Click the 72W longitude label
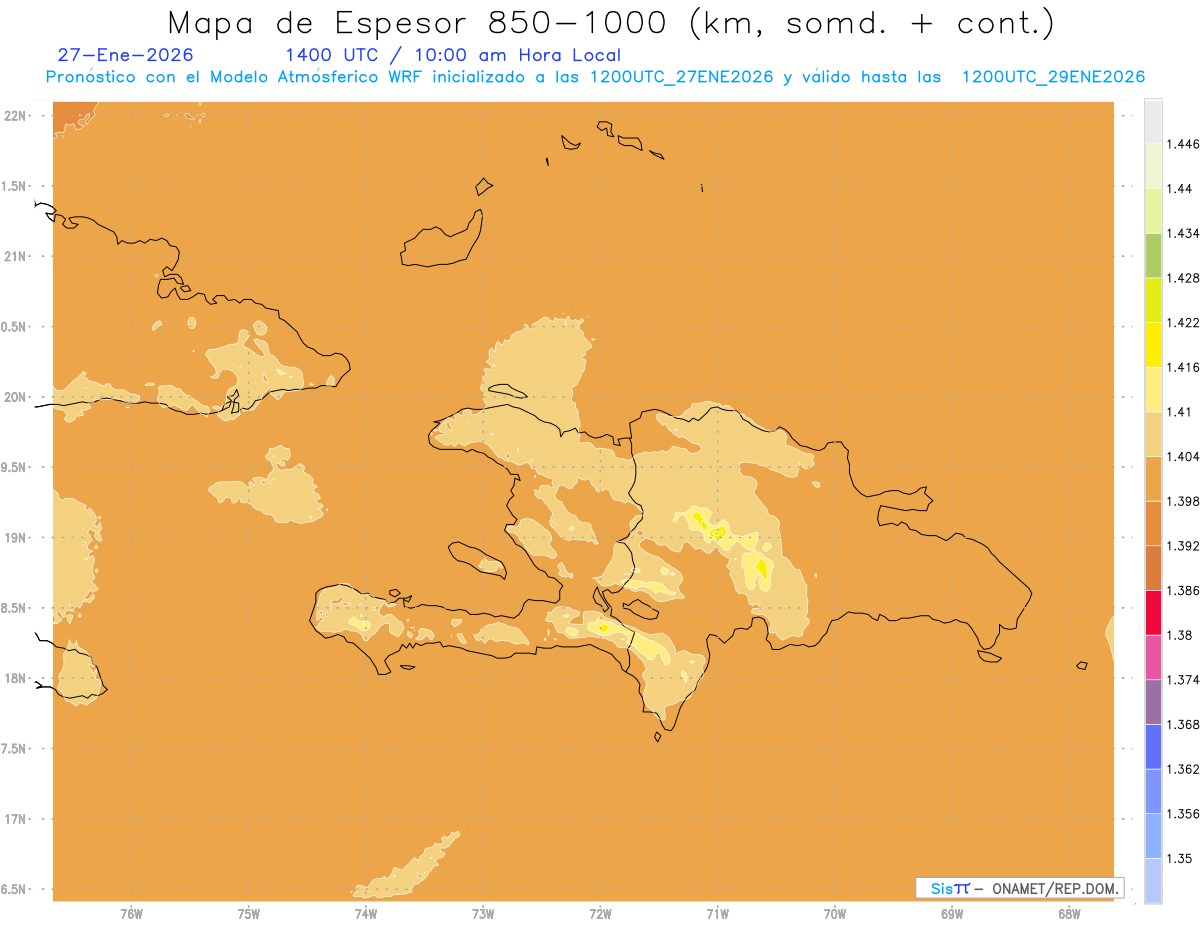Viewport: 1200px width, 927px height. 600,914
